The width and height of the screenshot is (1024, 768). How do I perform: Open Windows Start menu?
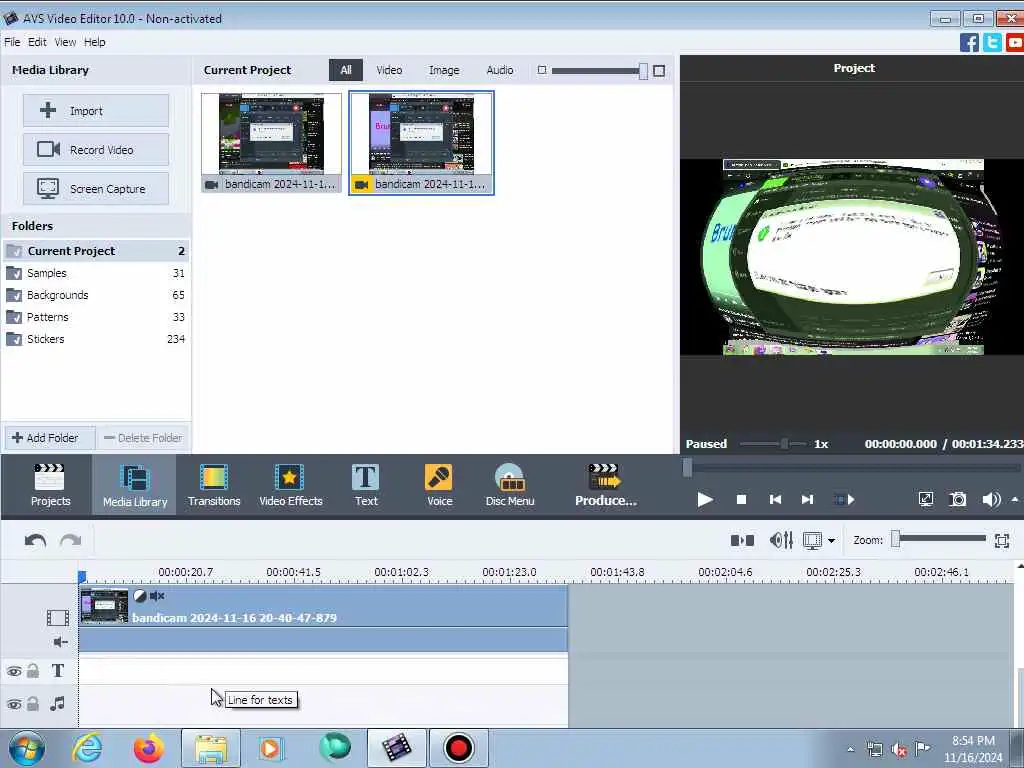pos(27,748)
